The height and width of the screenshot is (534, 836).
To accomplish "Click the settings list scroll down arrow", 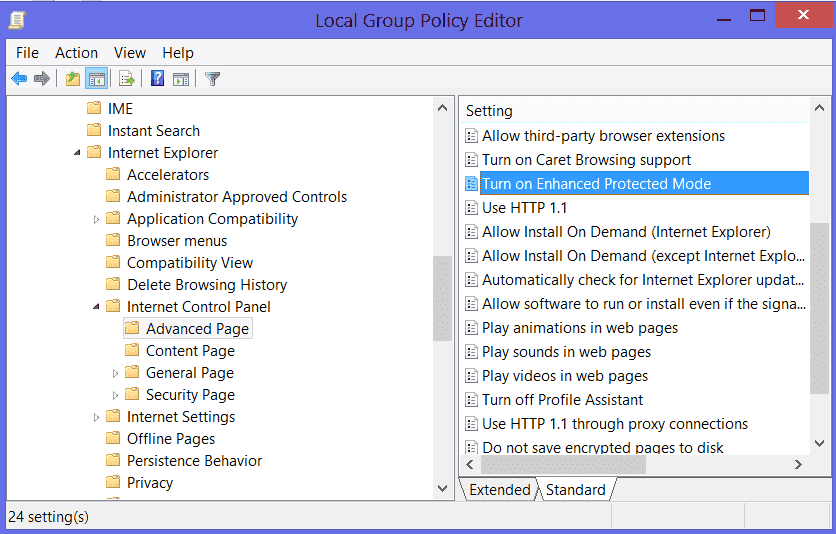I will (819, 443).
